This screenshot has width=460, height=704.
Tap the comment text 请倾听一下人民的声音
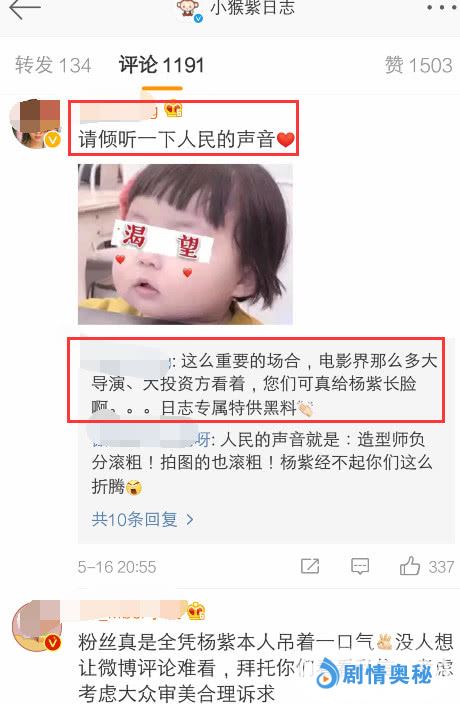177,140
